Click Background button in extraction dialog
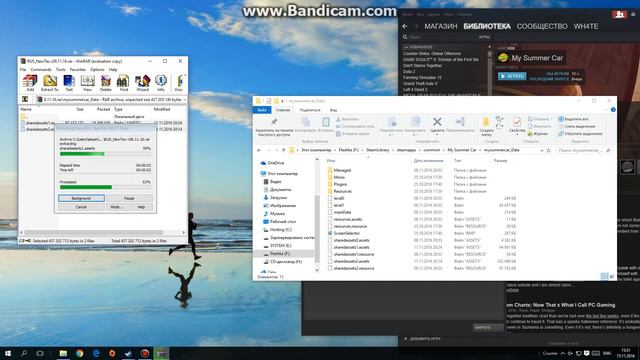Screen dimensions: 640x360 coord(81,198)
